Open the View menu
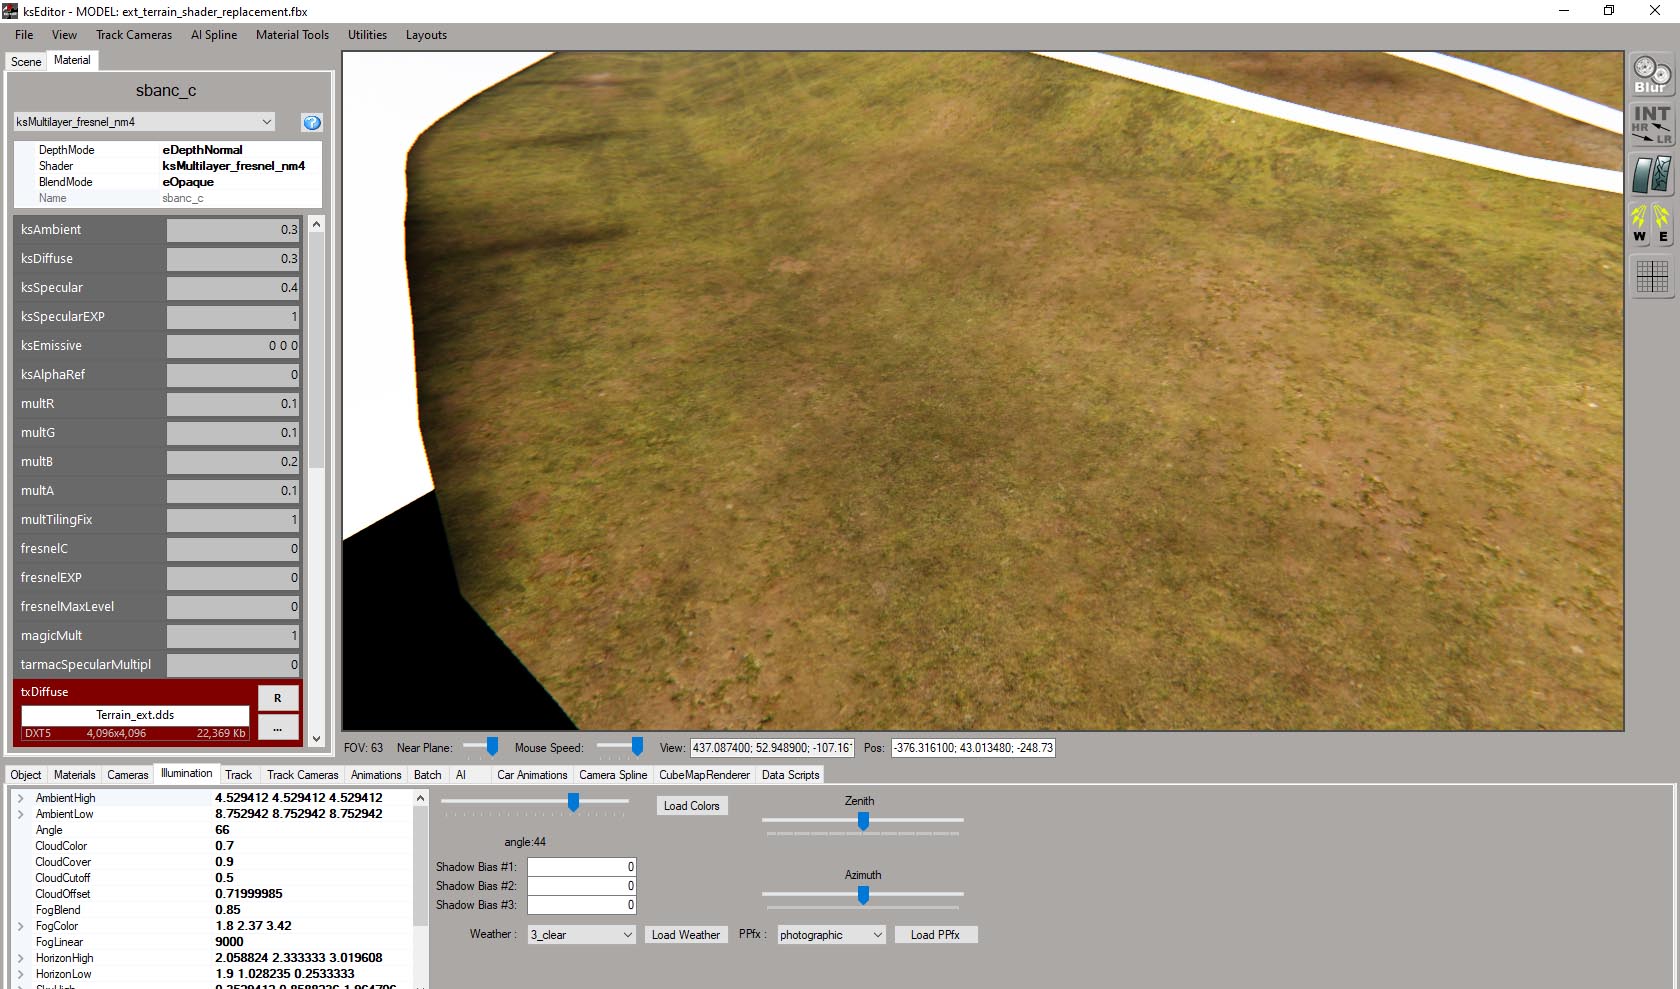 (64, 35)
